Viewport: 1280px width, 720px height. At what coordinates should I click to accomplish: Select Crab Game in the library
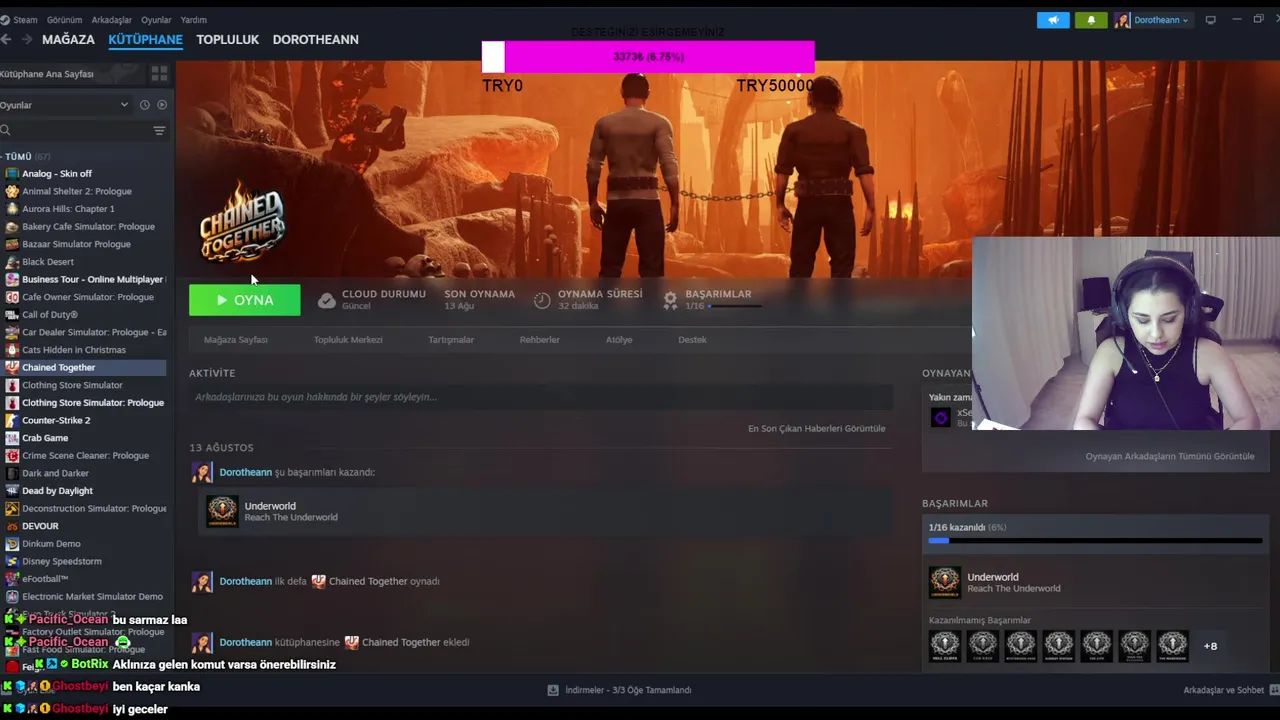click(x=45, y=438)
